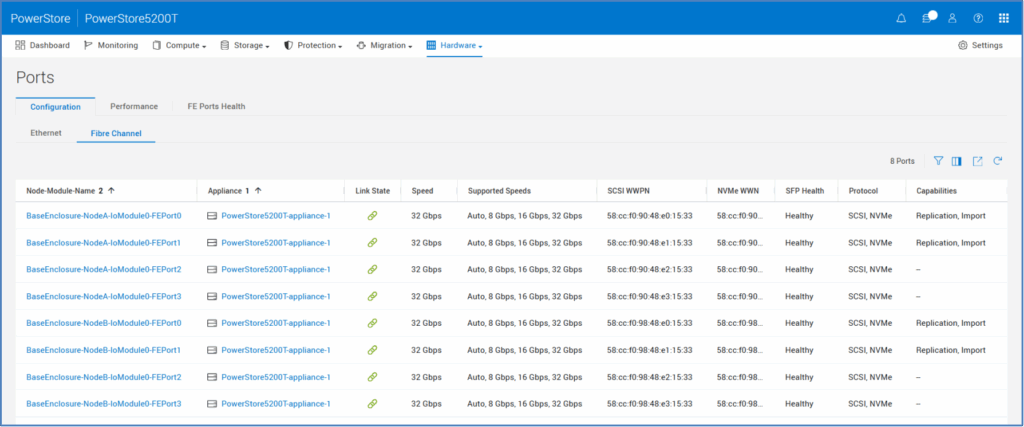This screenshot has height=427, width=1024.
Task: Open the alerts bell icon
Action: coord(901,18)
